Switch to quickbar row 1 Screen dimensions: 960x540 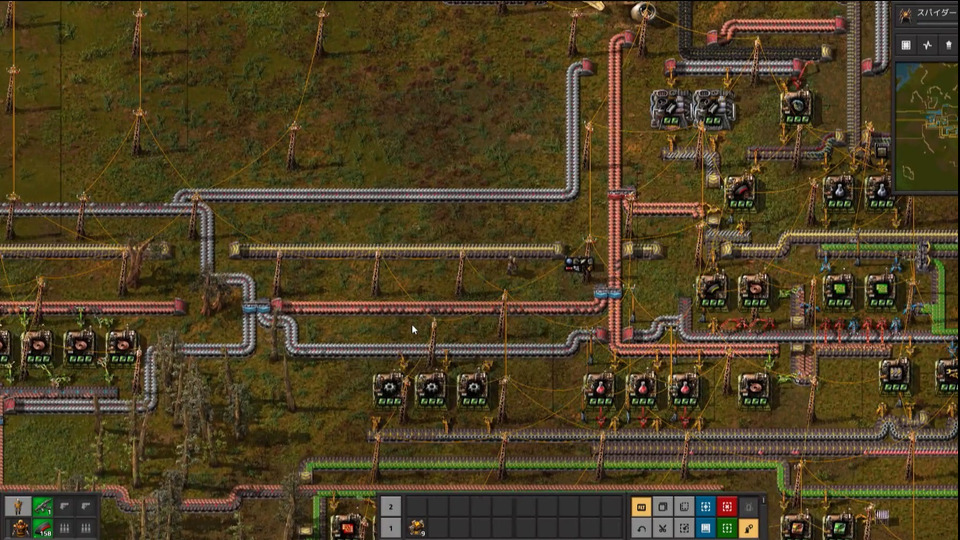[x=391, y=528]
